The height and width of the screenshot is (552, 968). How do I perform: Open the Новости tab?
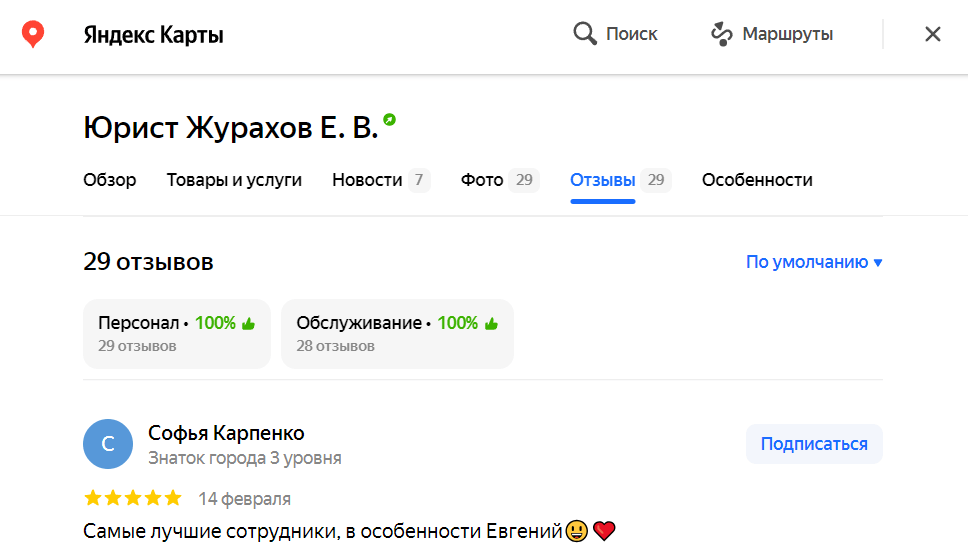380,180
